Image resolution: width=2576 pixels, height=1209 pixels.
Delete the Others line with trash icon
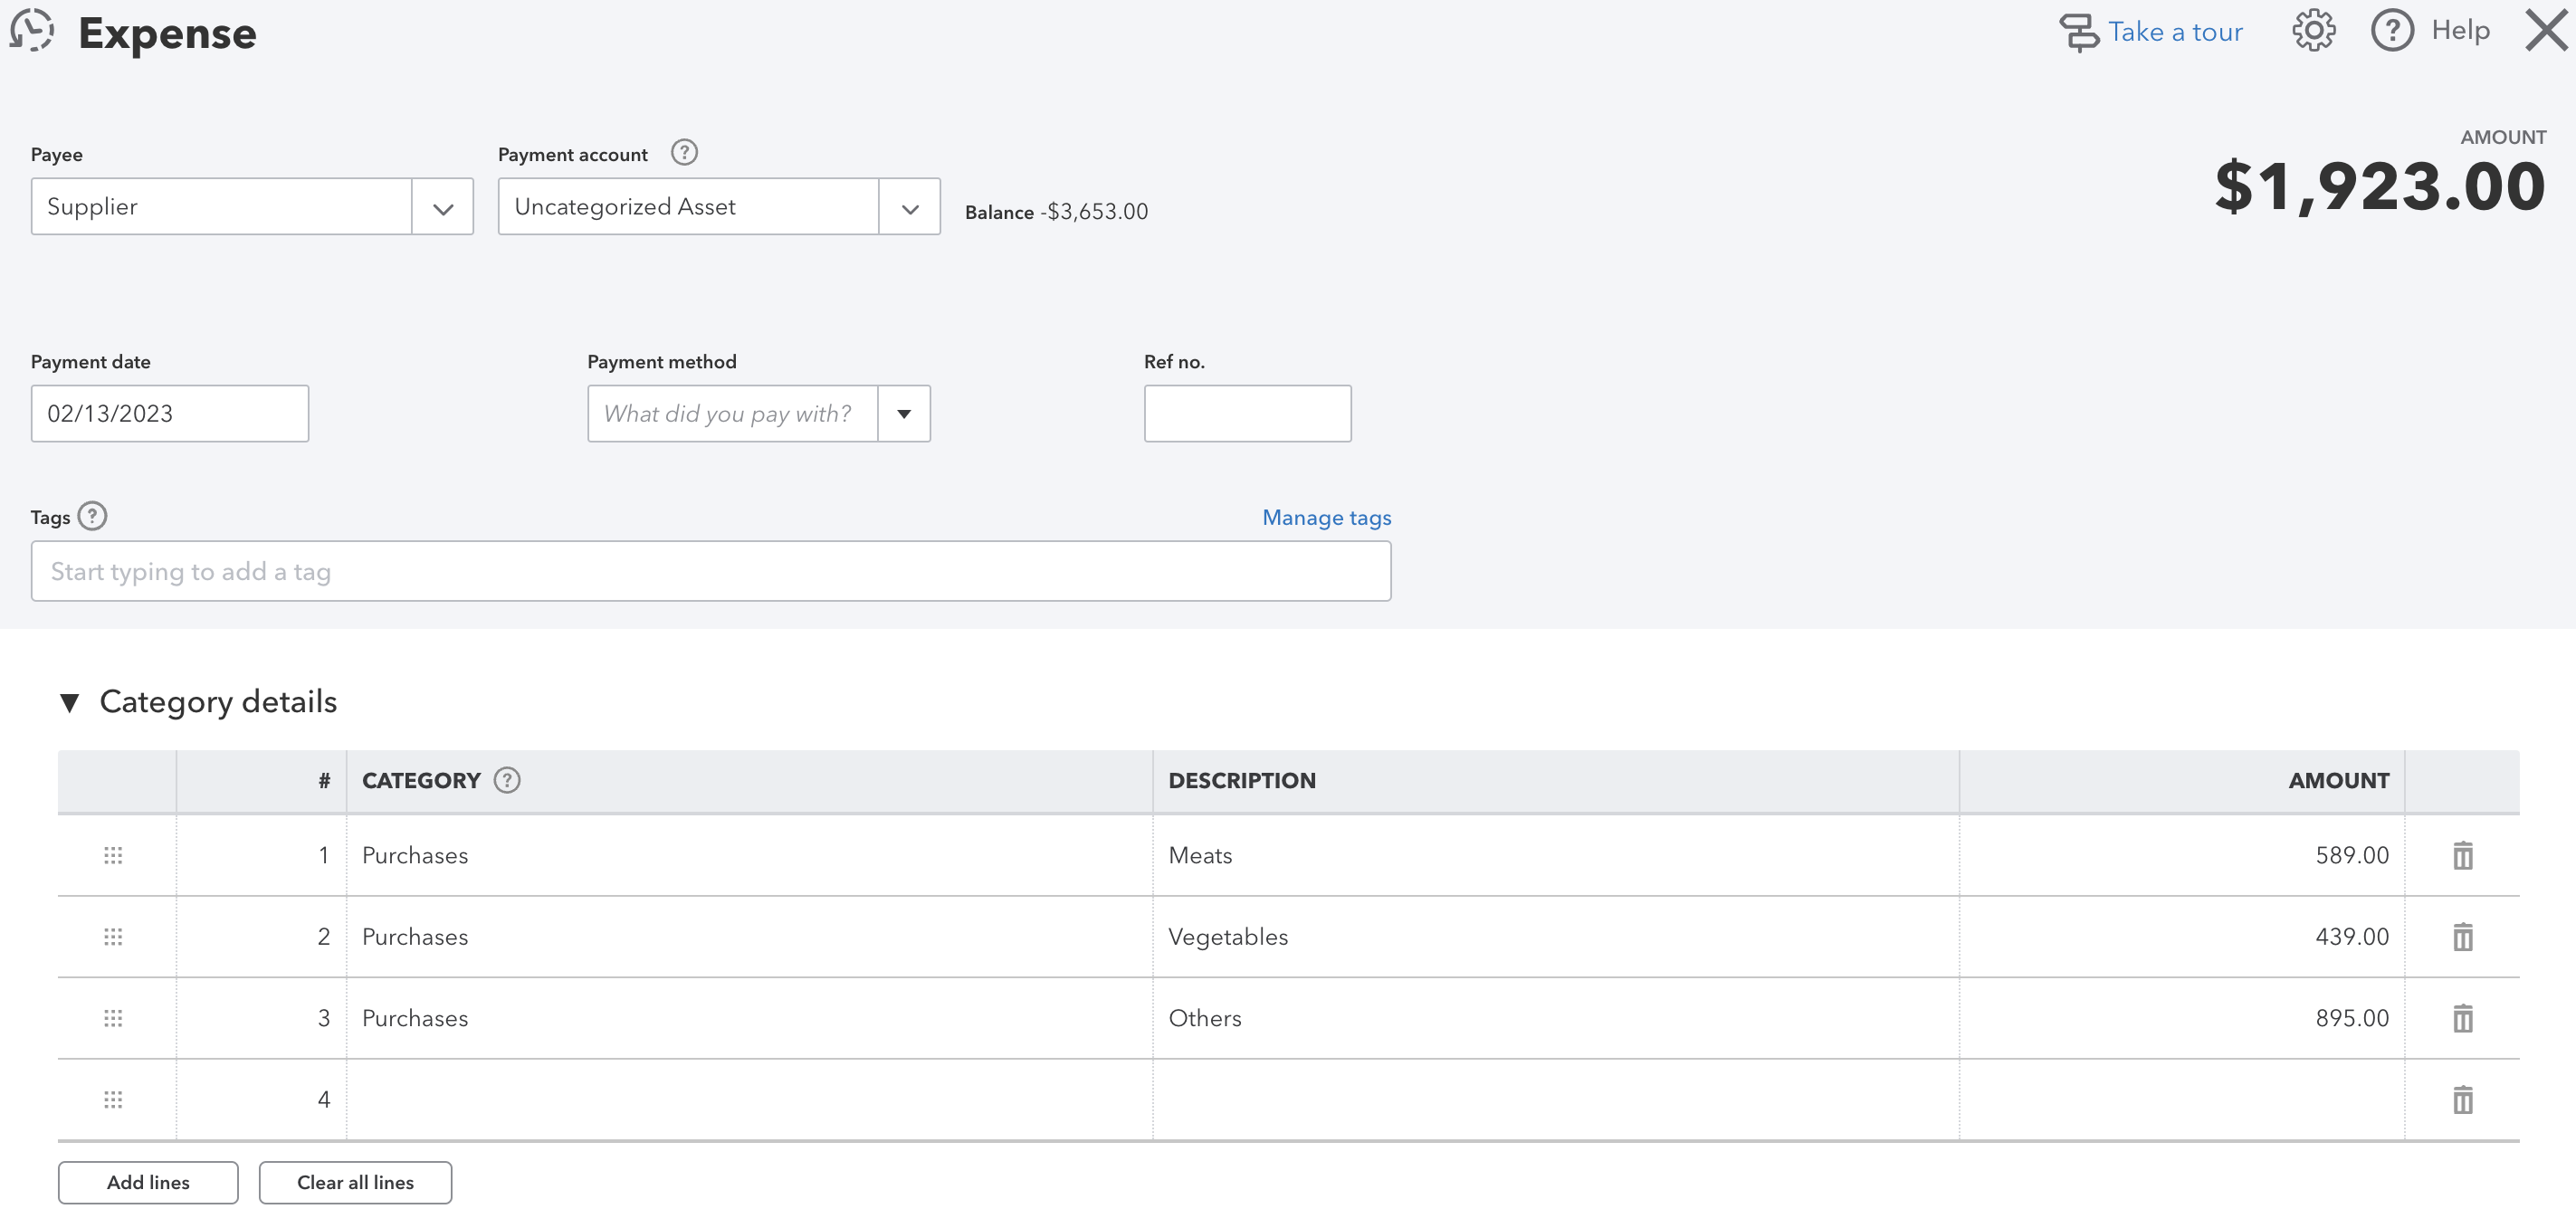tap(2461, 1018)
